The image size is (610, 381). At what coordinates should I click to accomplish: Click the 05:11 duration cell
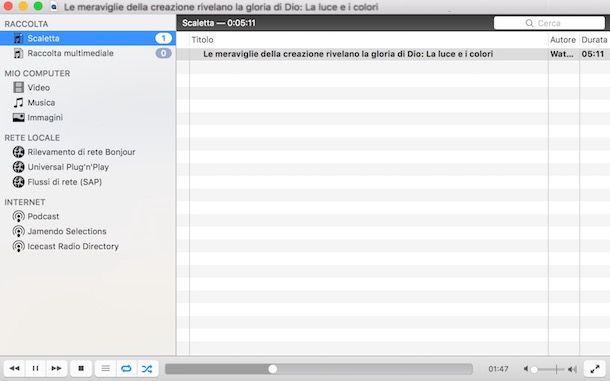point(593,54)
